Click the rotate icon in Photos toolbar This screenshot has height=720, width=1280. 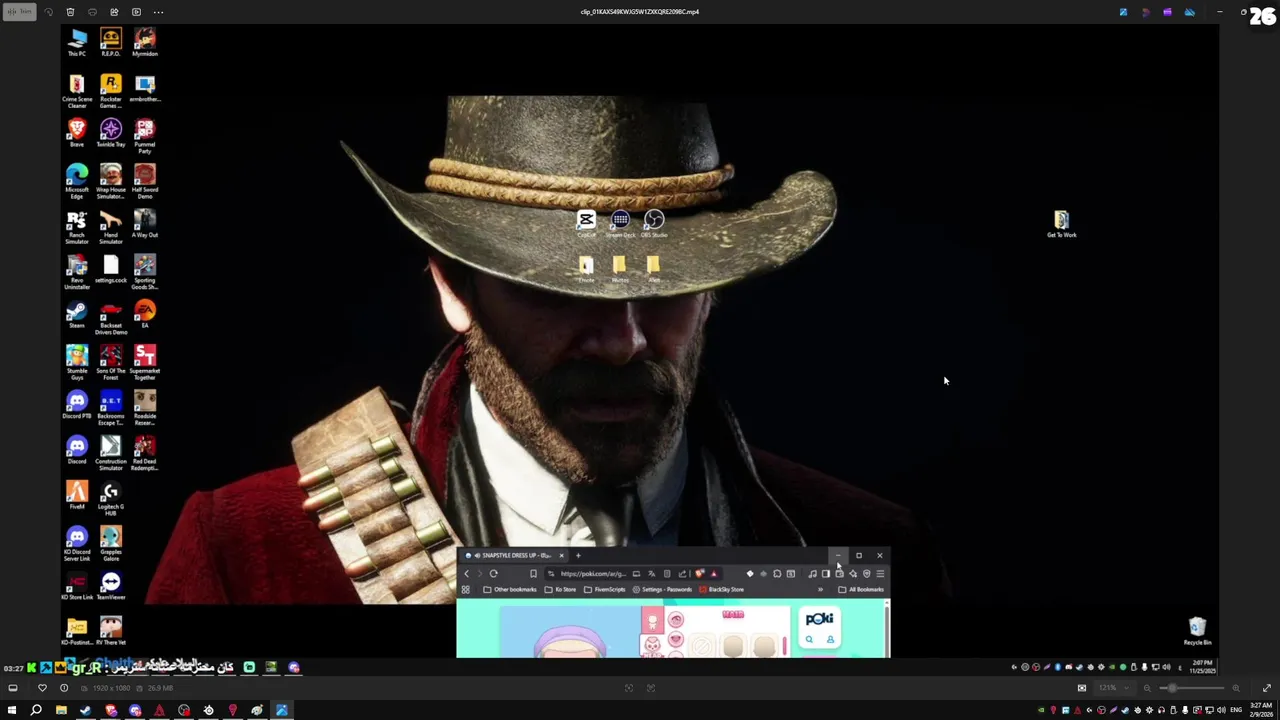point(48,12)
